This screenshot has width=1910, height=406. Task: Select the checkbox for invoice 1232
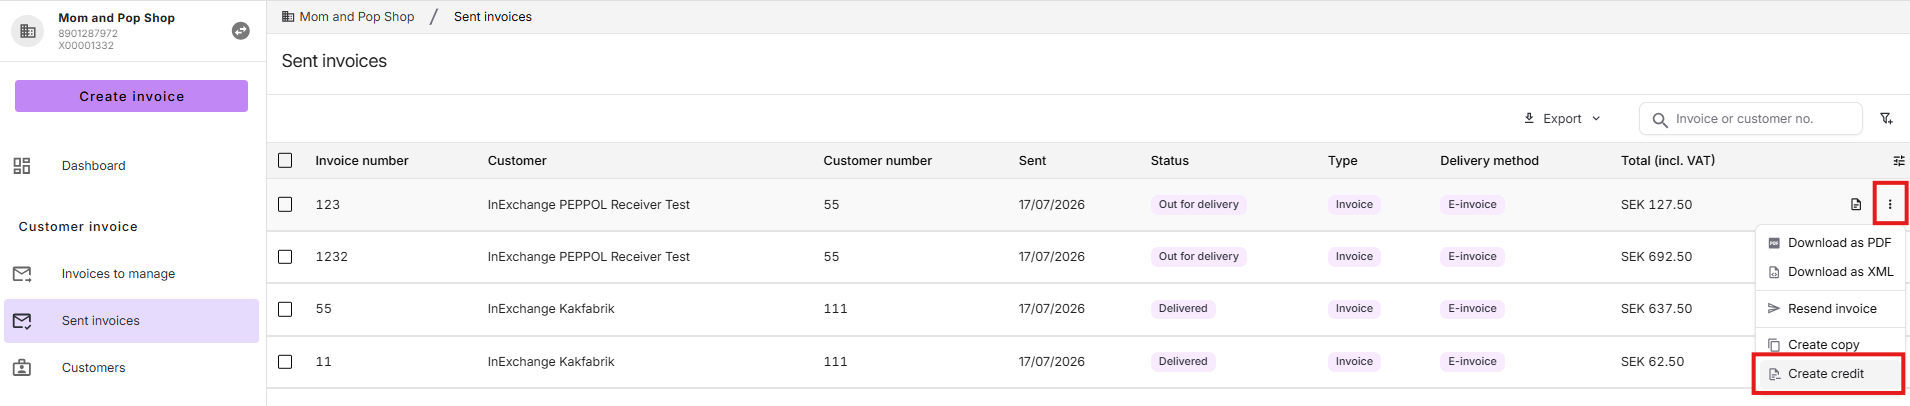[x=285, y=257]
